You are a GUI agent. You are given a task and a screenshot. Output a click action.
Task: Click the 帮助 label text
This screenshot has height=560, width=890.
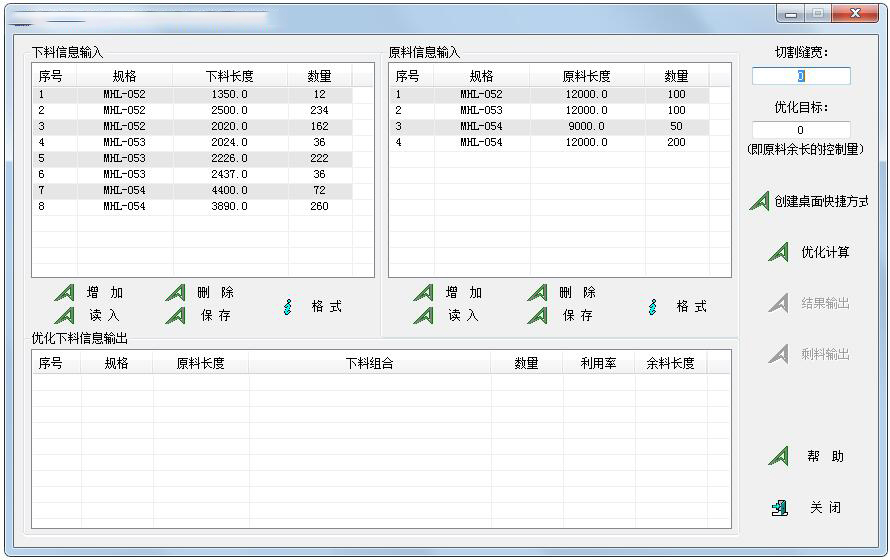[x=826, y=457]
